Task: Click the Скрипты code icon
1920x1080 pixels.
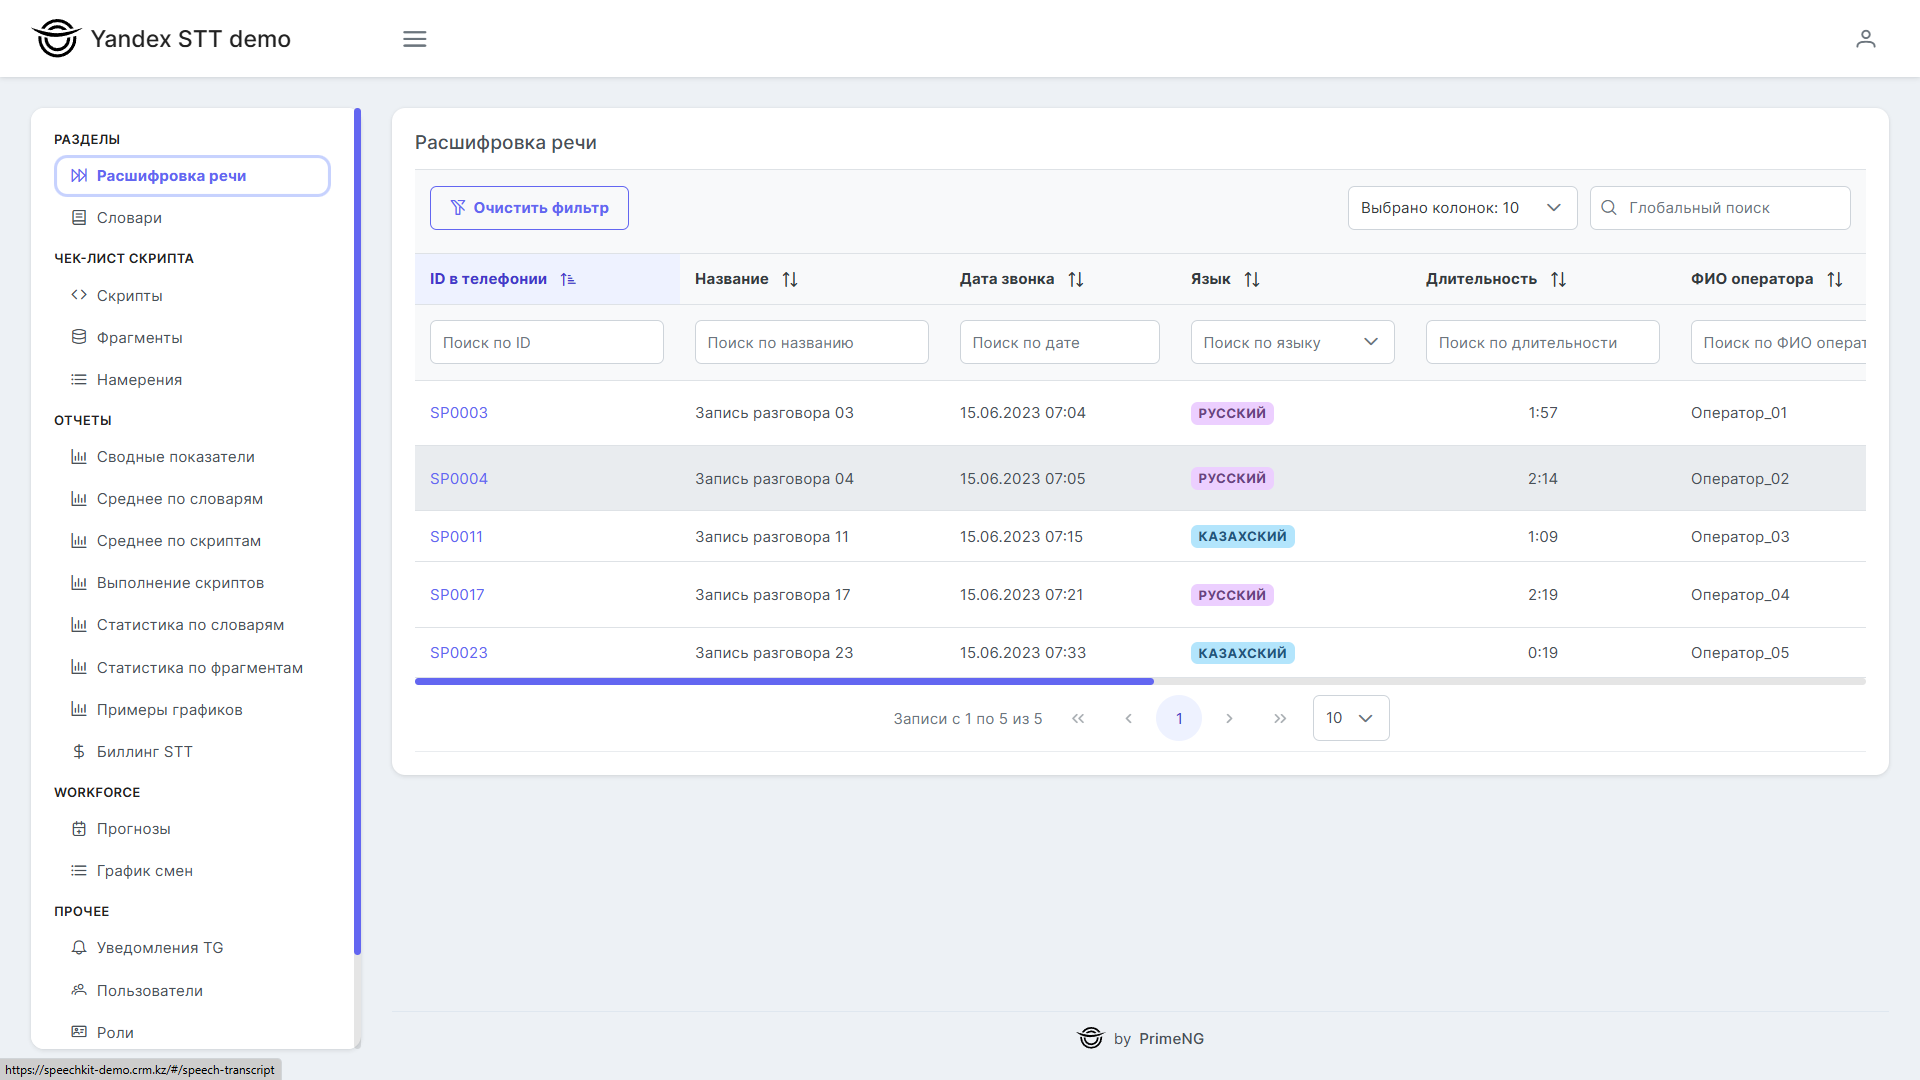Action: [x=79, y=295]
